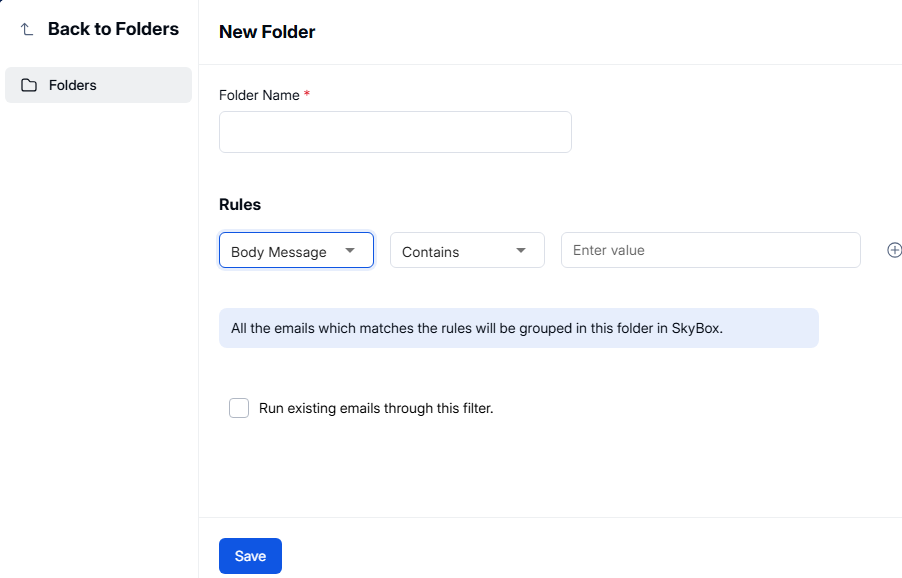Click the folder icon in the sidebar
902x578 pixels.
point(29,85)
